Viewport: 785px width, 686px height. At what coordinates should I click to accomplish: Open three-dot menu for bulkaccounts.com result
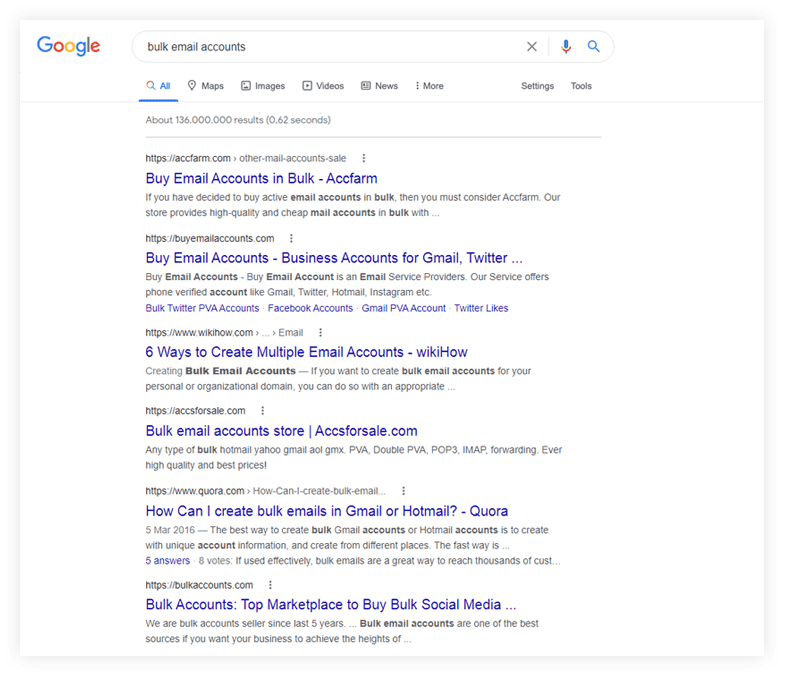click(270, 585)
